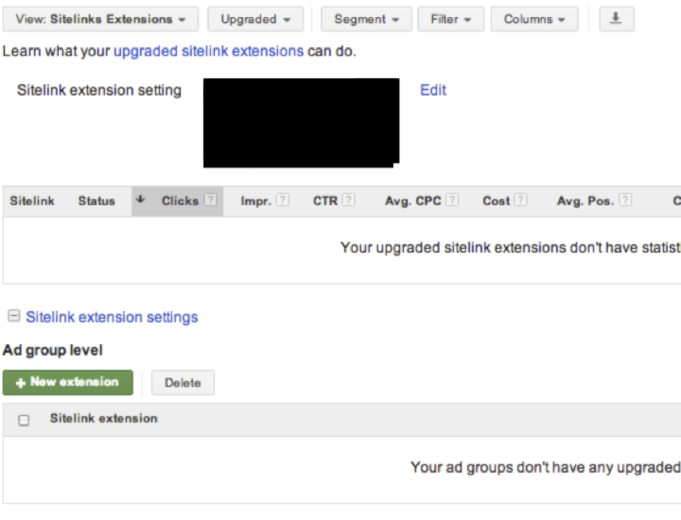Click the New extension button

pos(68,382)
